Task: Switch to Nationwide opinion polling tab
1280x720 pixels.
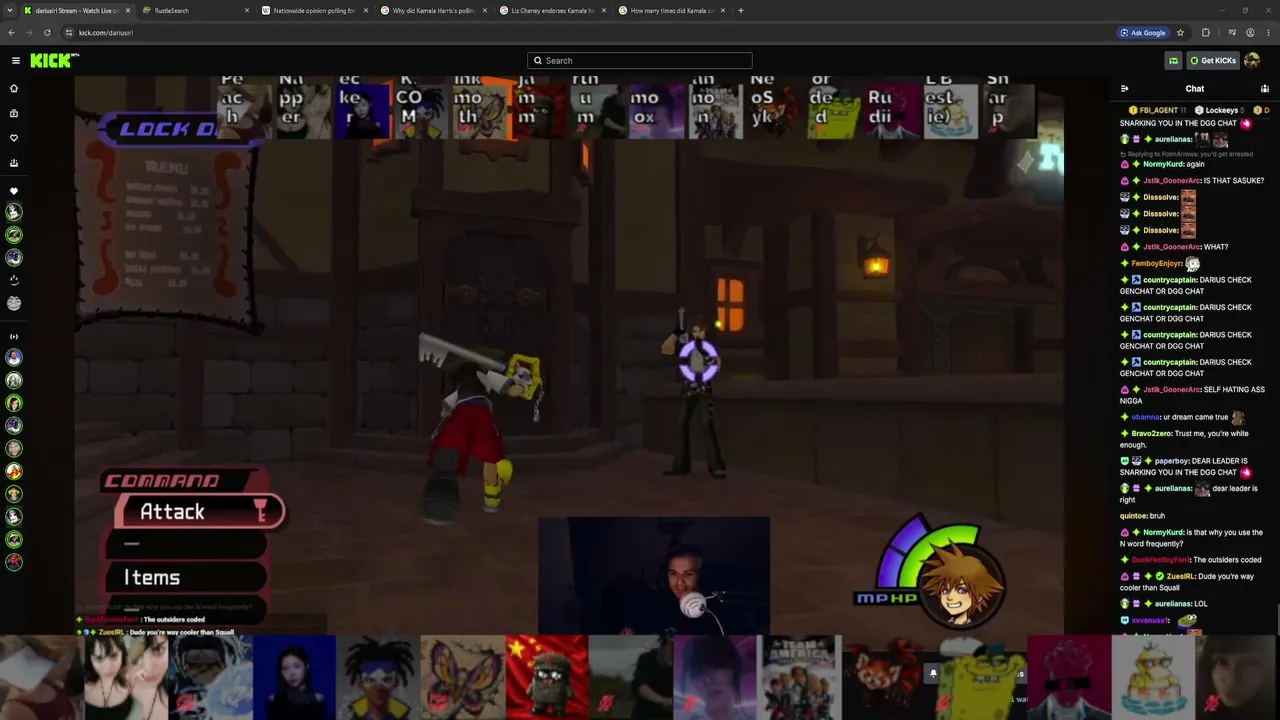Action: coord(315,10)
